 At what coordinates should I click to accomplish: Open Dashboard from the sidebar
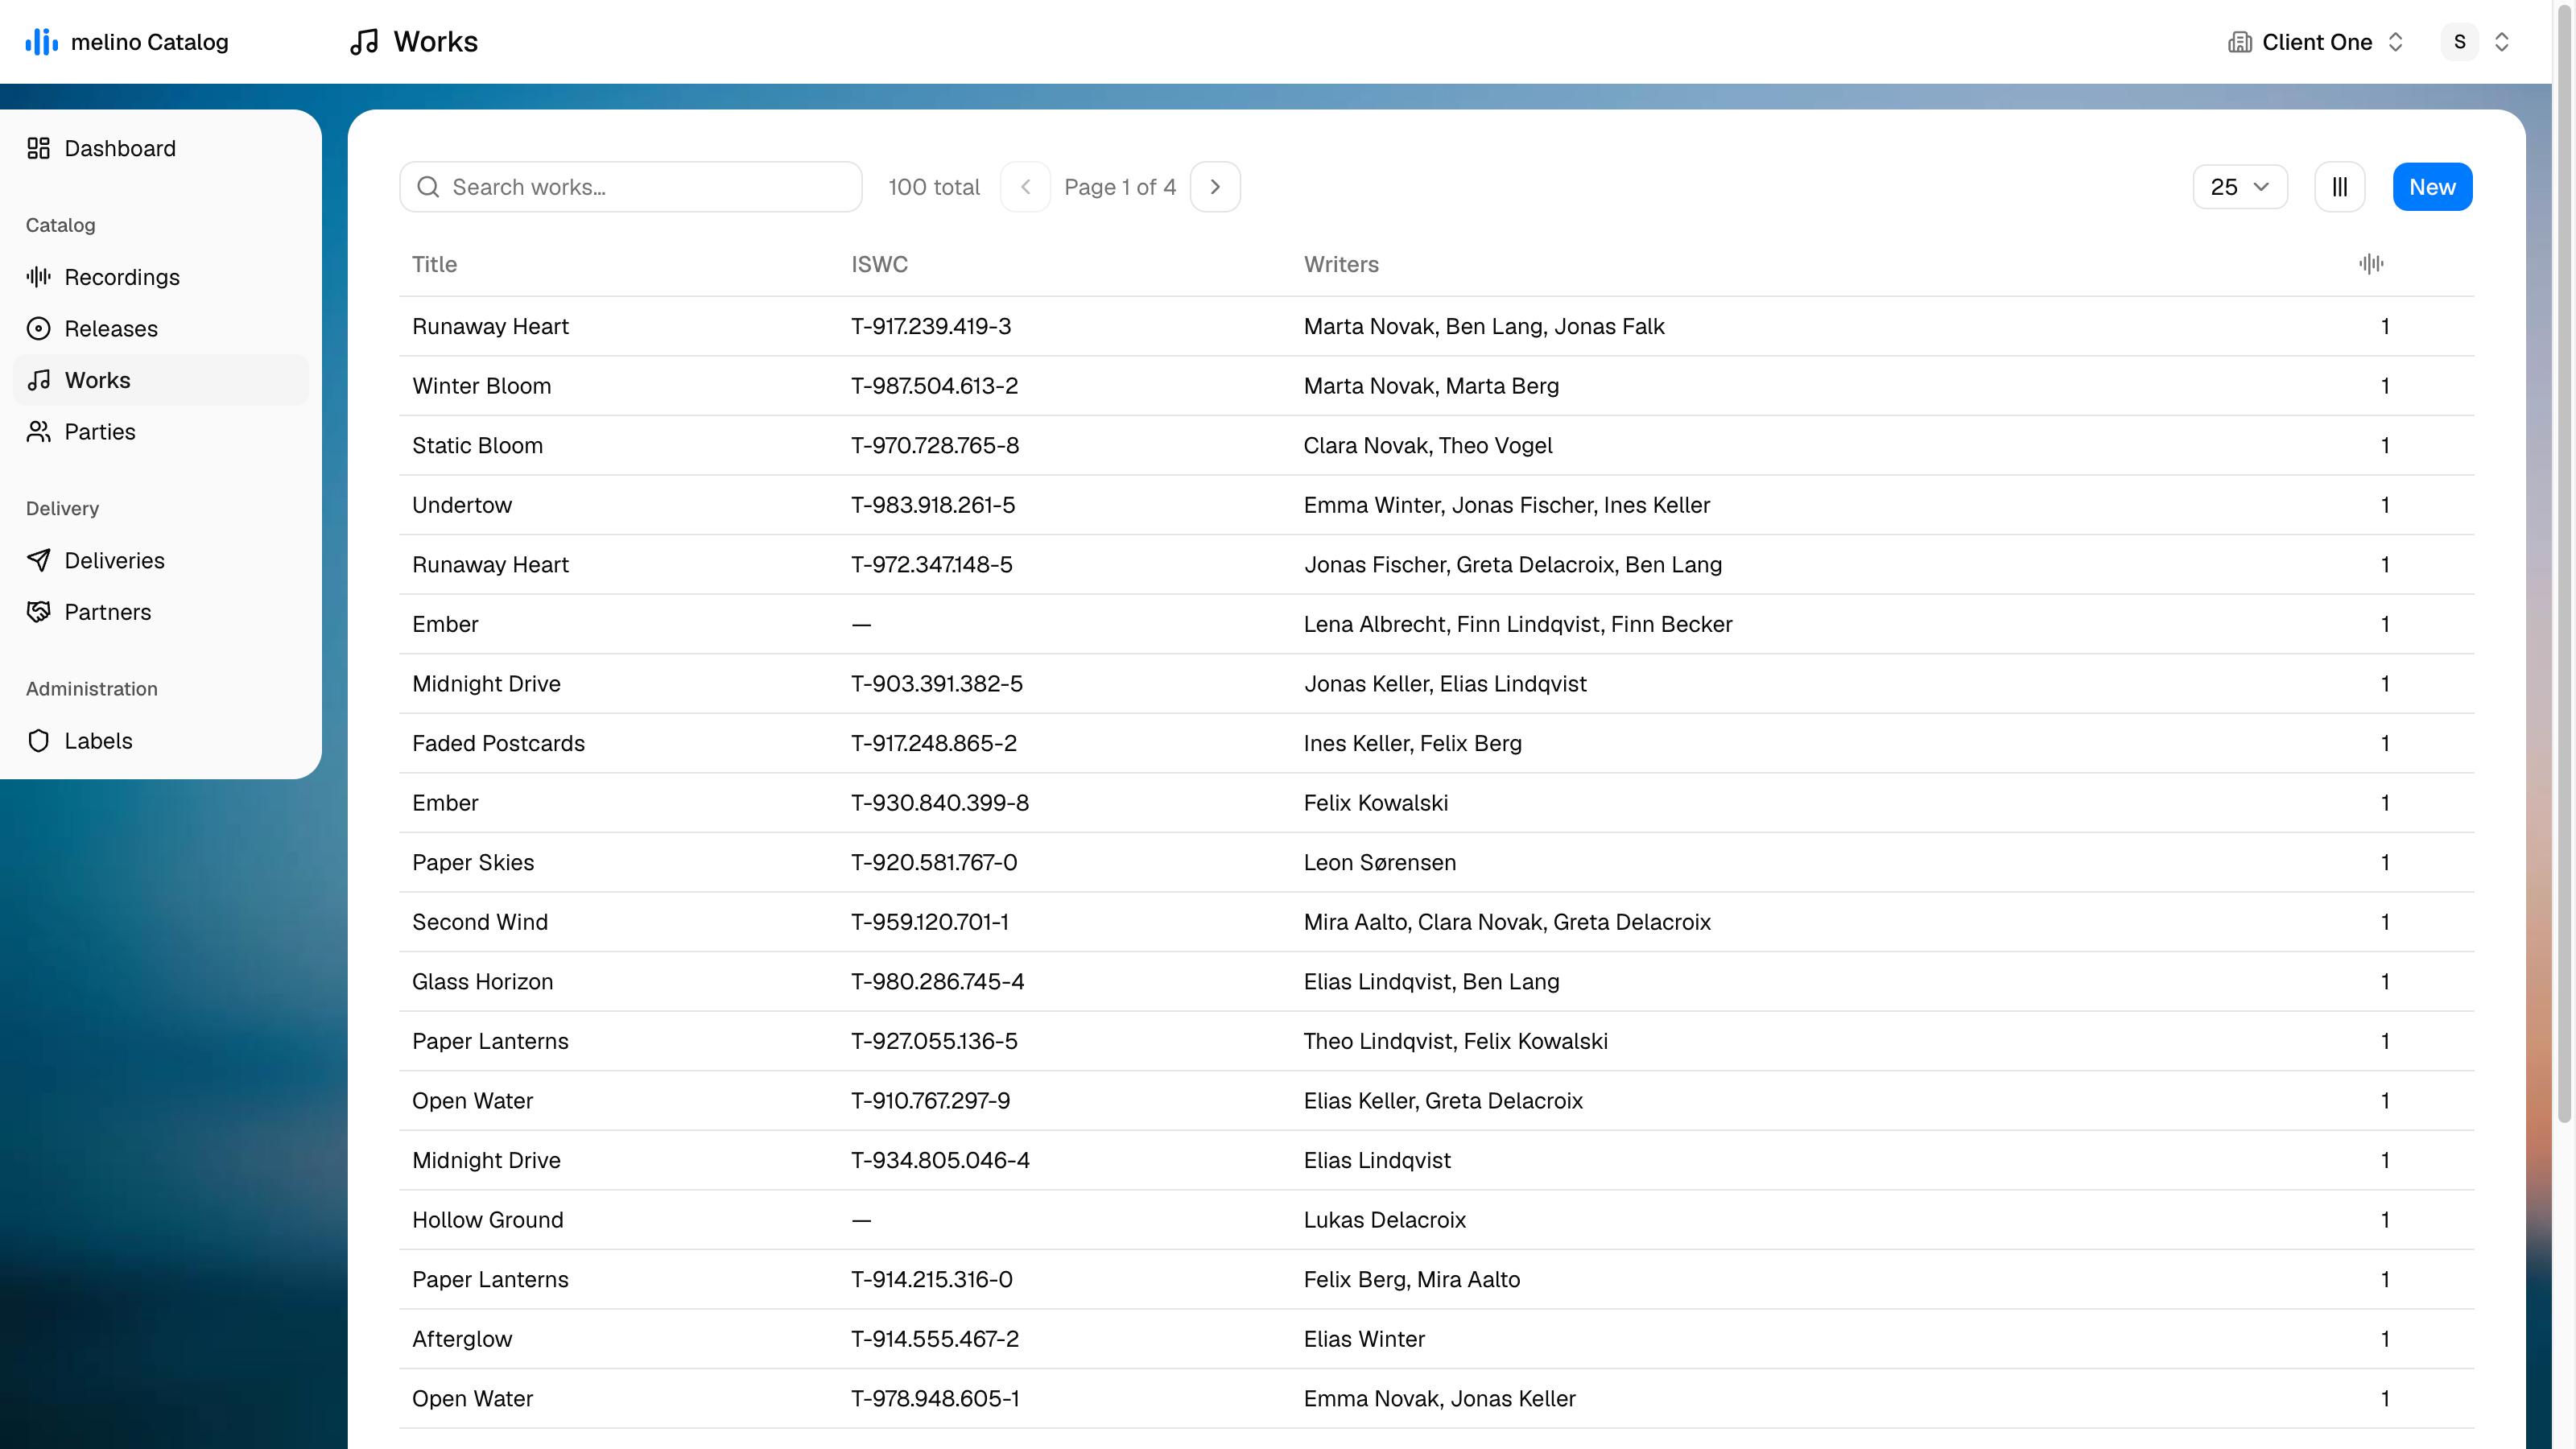(161, 149)
